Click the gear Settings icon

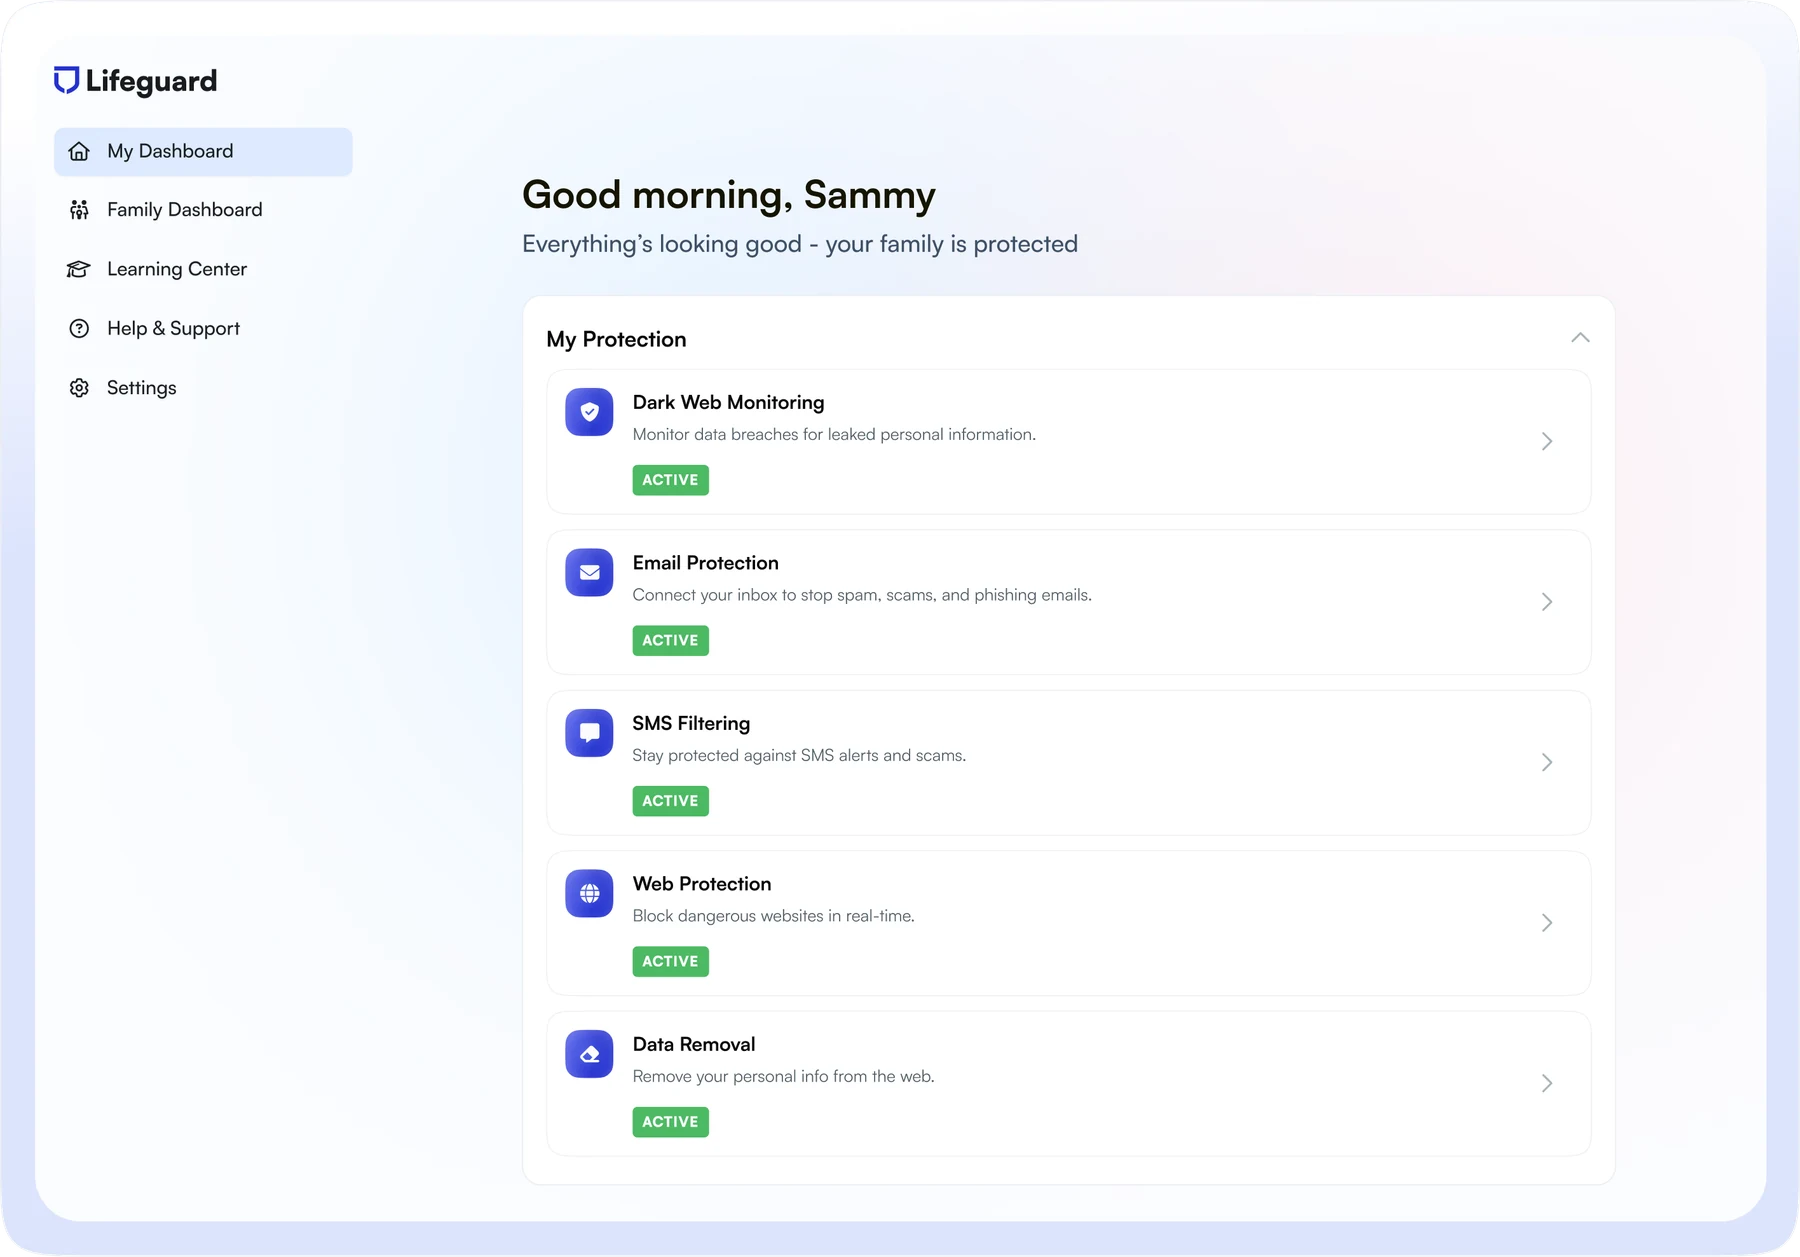pos(79,388)
